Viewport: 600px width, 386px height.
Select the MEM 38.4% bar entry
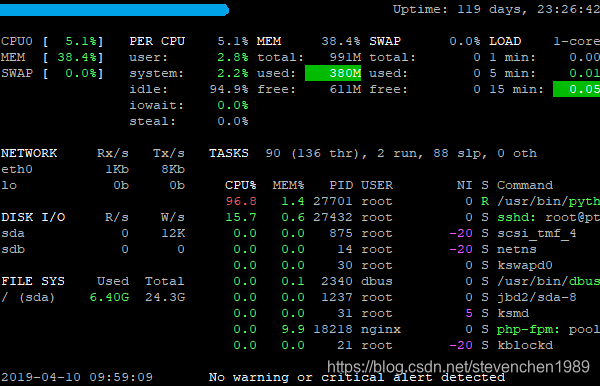pyautogui.click(x=52, y=57)
